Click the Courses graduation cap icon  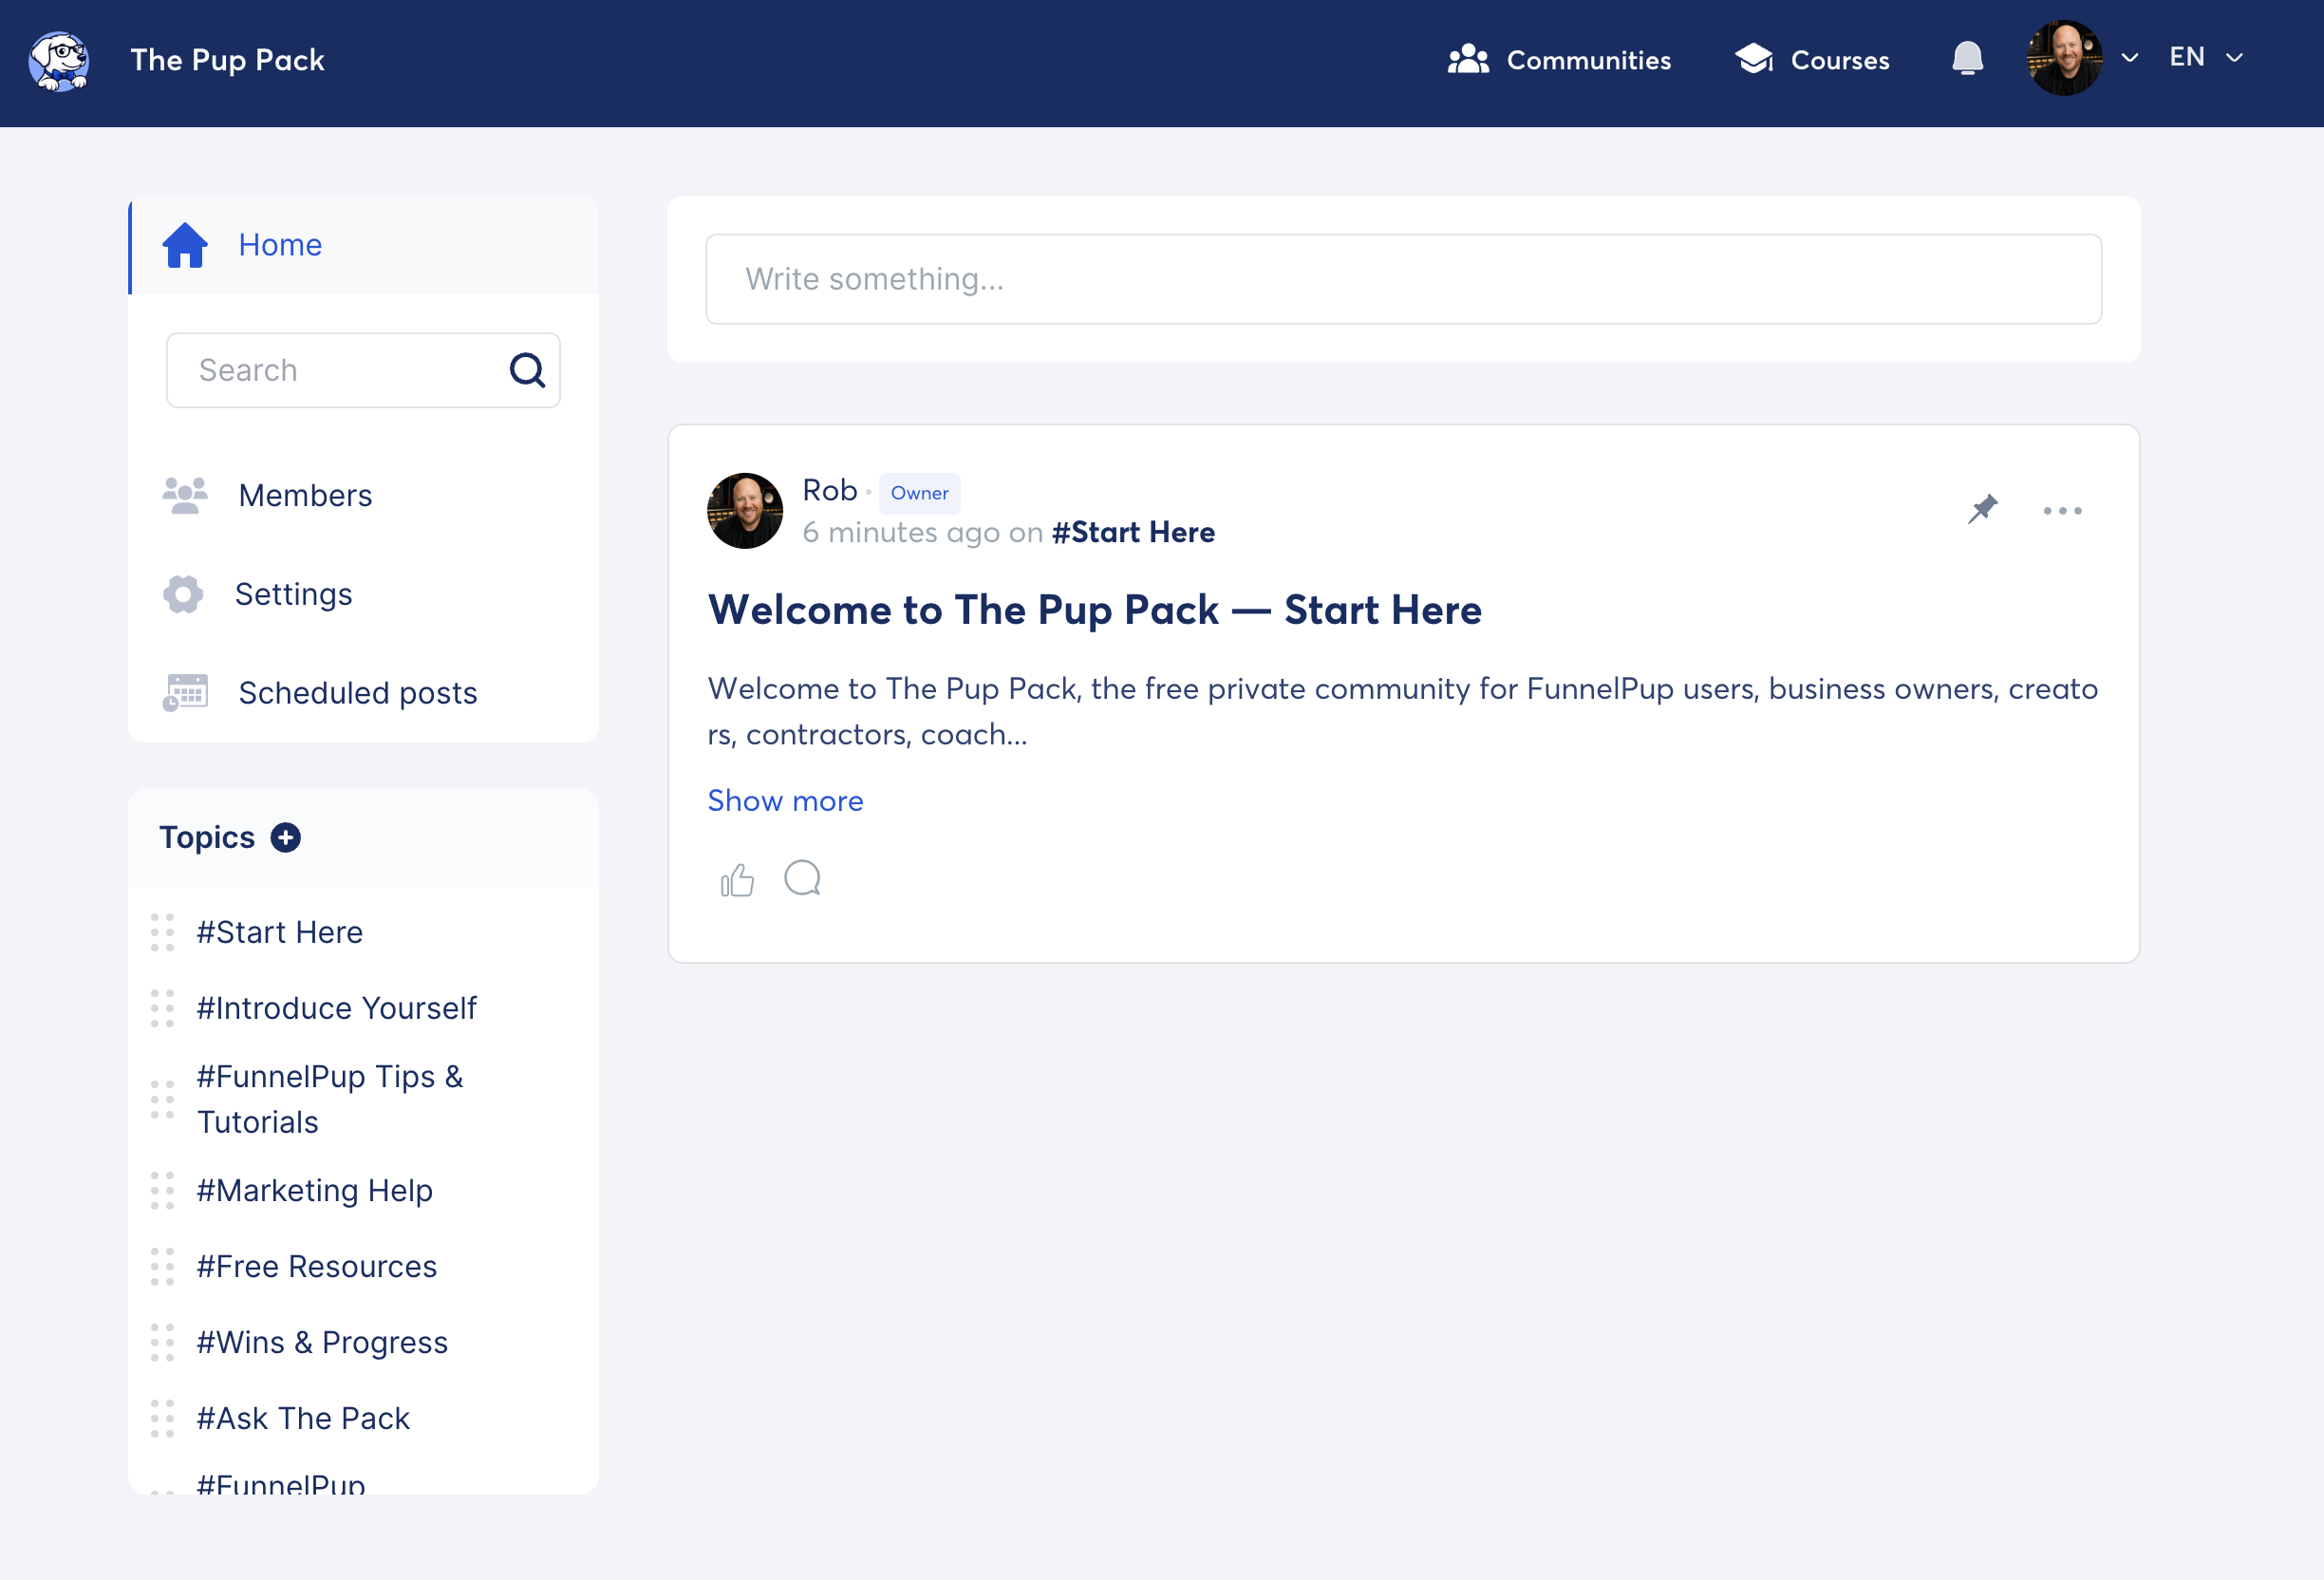coord(1754,59)
